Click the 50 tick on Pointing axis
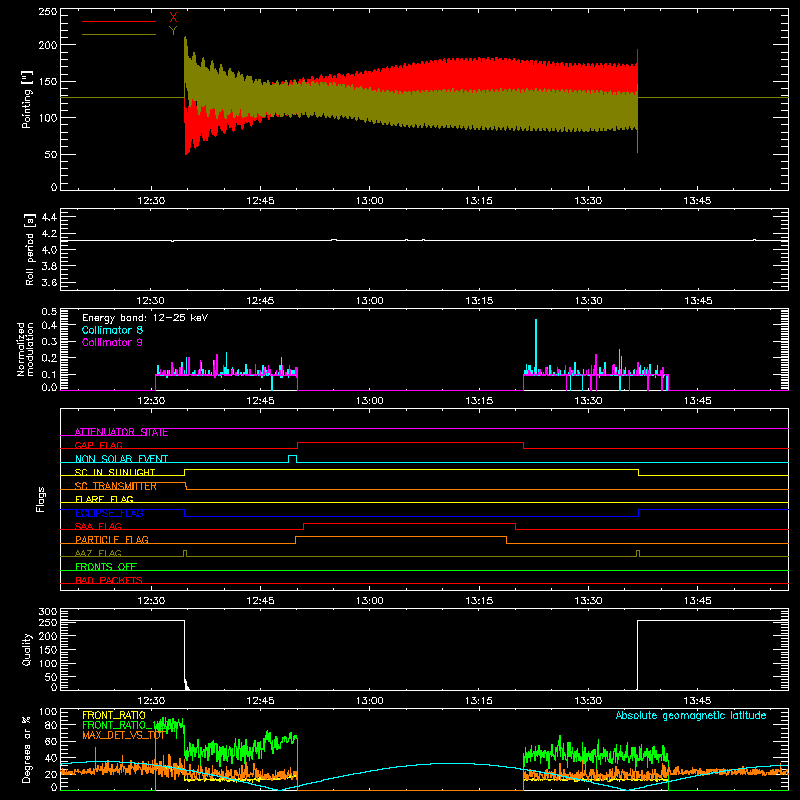Viewport: 800px width, 800px height. 51,155
